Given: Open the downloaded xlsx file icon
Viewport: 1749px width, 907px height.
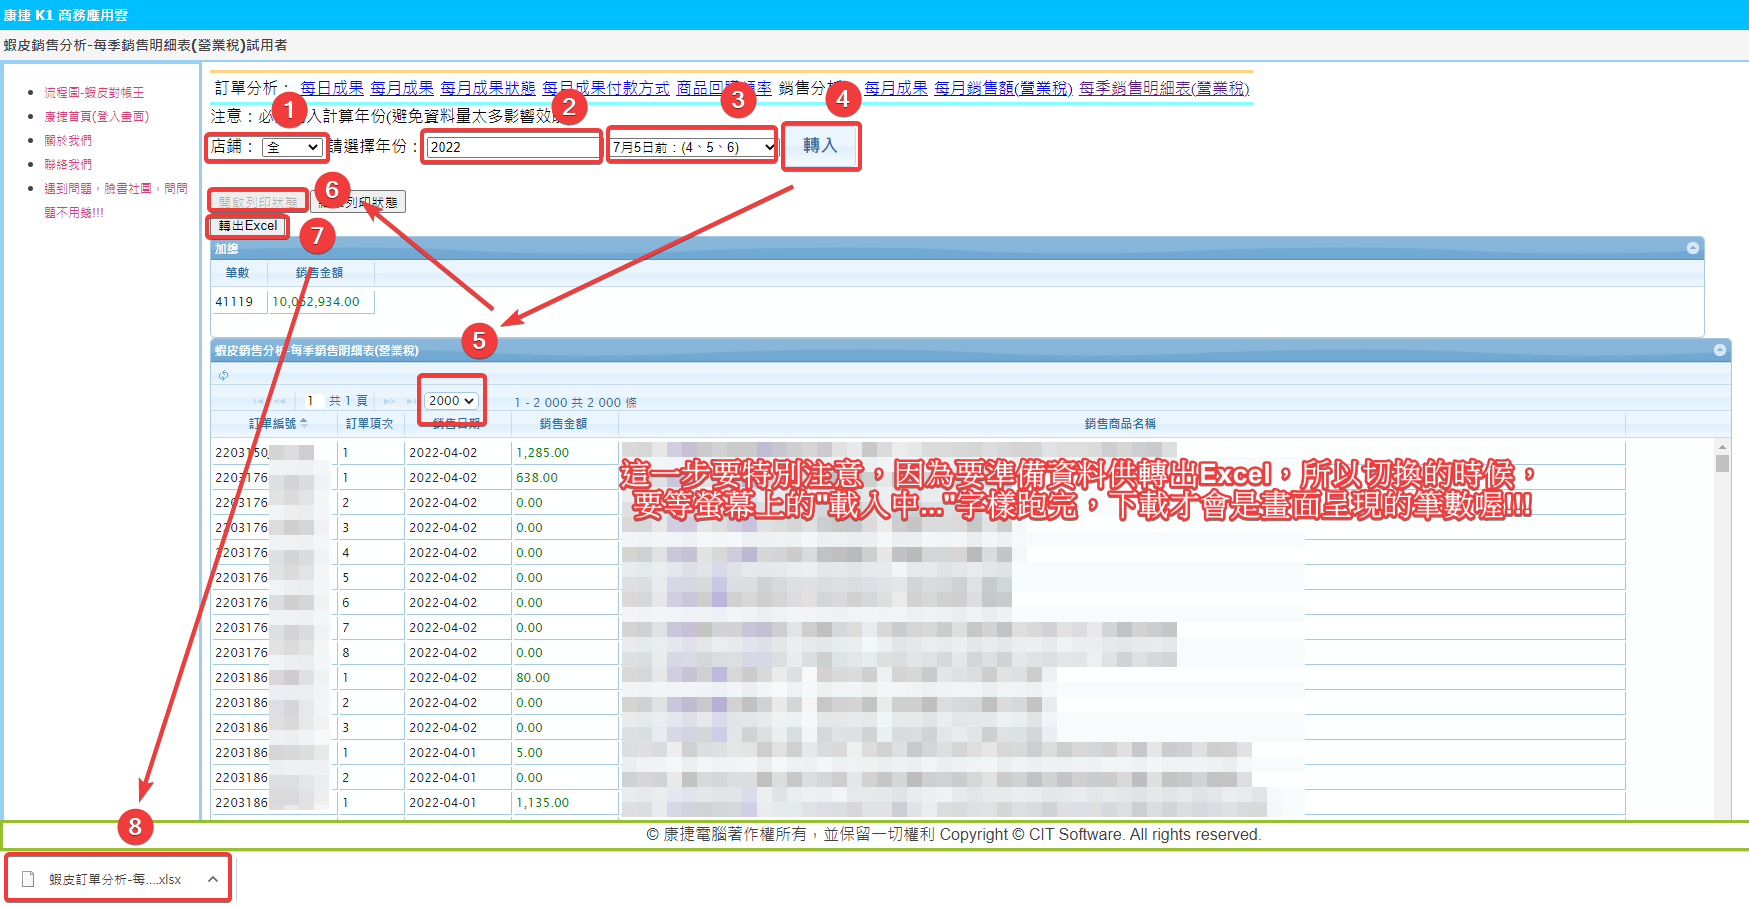Looking at the screenshot, I should click(28, 879).
